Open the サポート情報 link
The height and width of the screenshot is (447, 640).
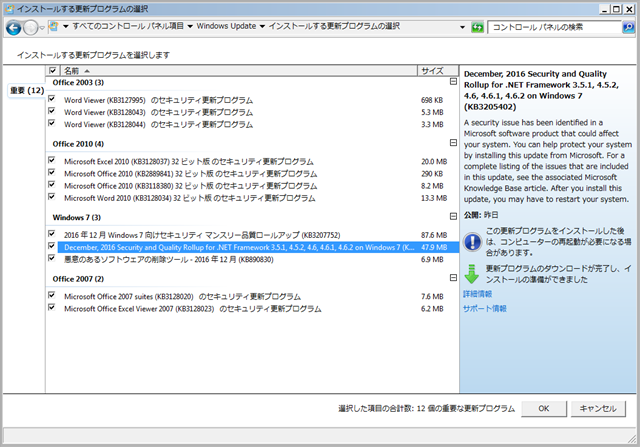(x=485, y=309)
